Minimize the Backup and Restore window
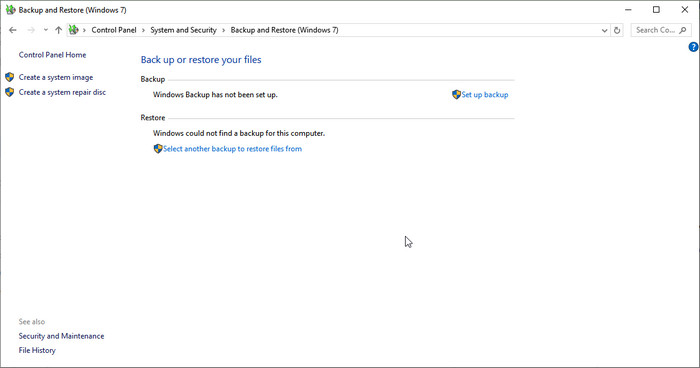Image resolution: width=700 pixels, height=368 pixels. tap(628, 9)
